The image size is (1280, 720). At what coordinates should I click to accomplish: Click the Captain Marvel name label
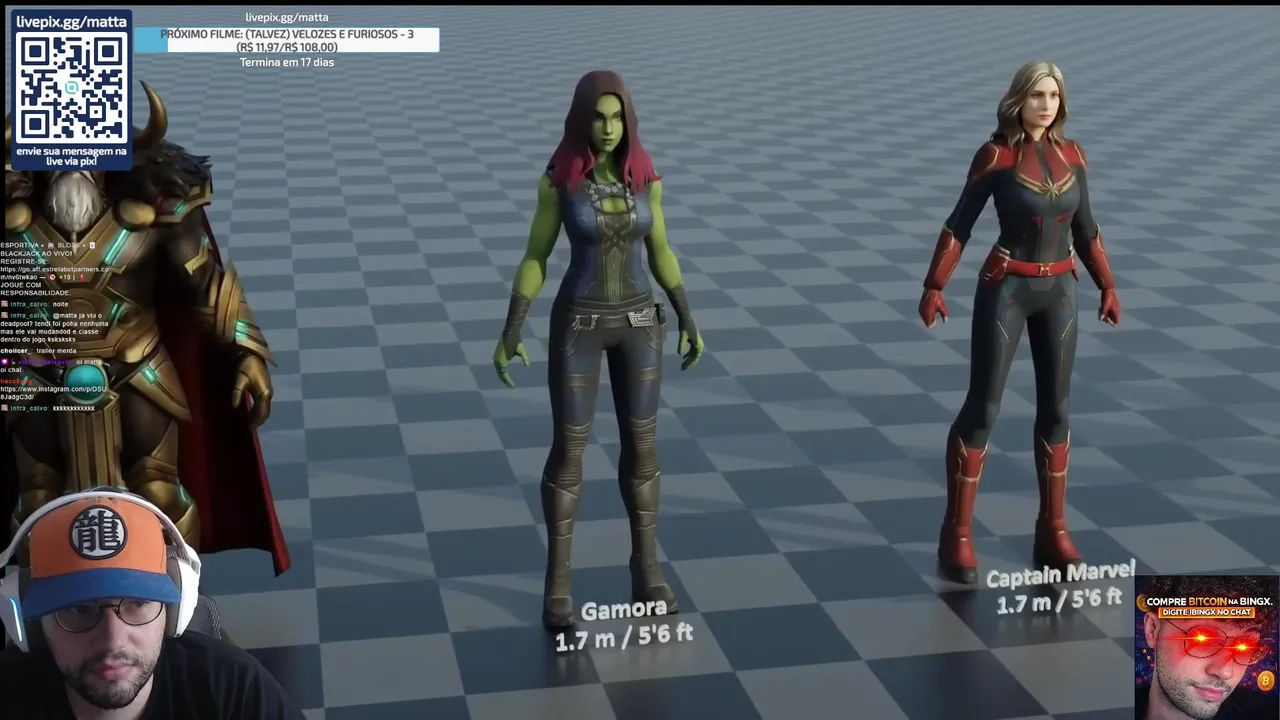coord(1060,575)
